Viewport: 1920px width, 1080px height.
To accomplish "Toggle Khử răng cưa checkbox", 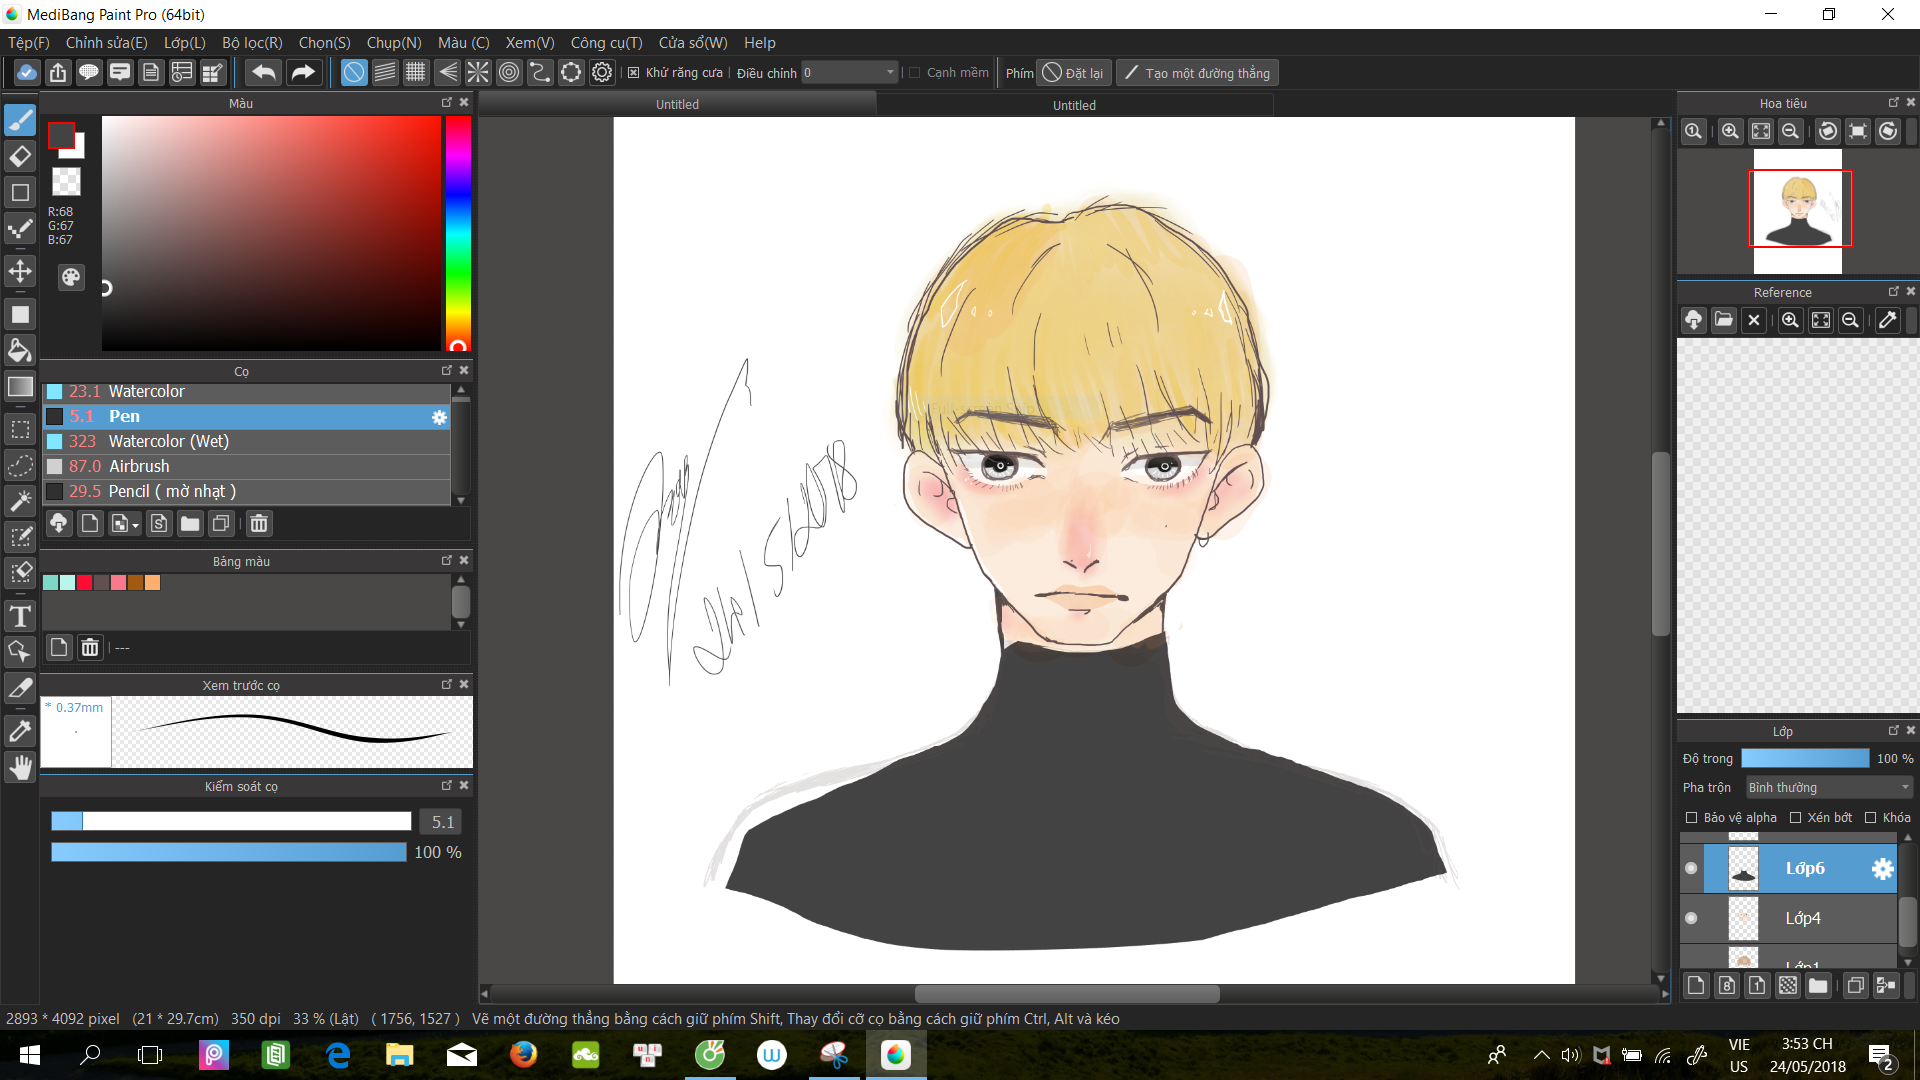I will coord(633,72).
